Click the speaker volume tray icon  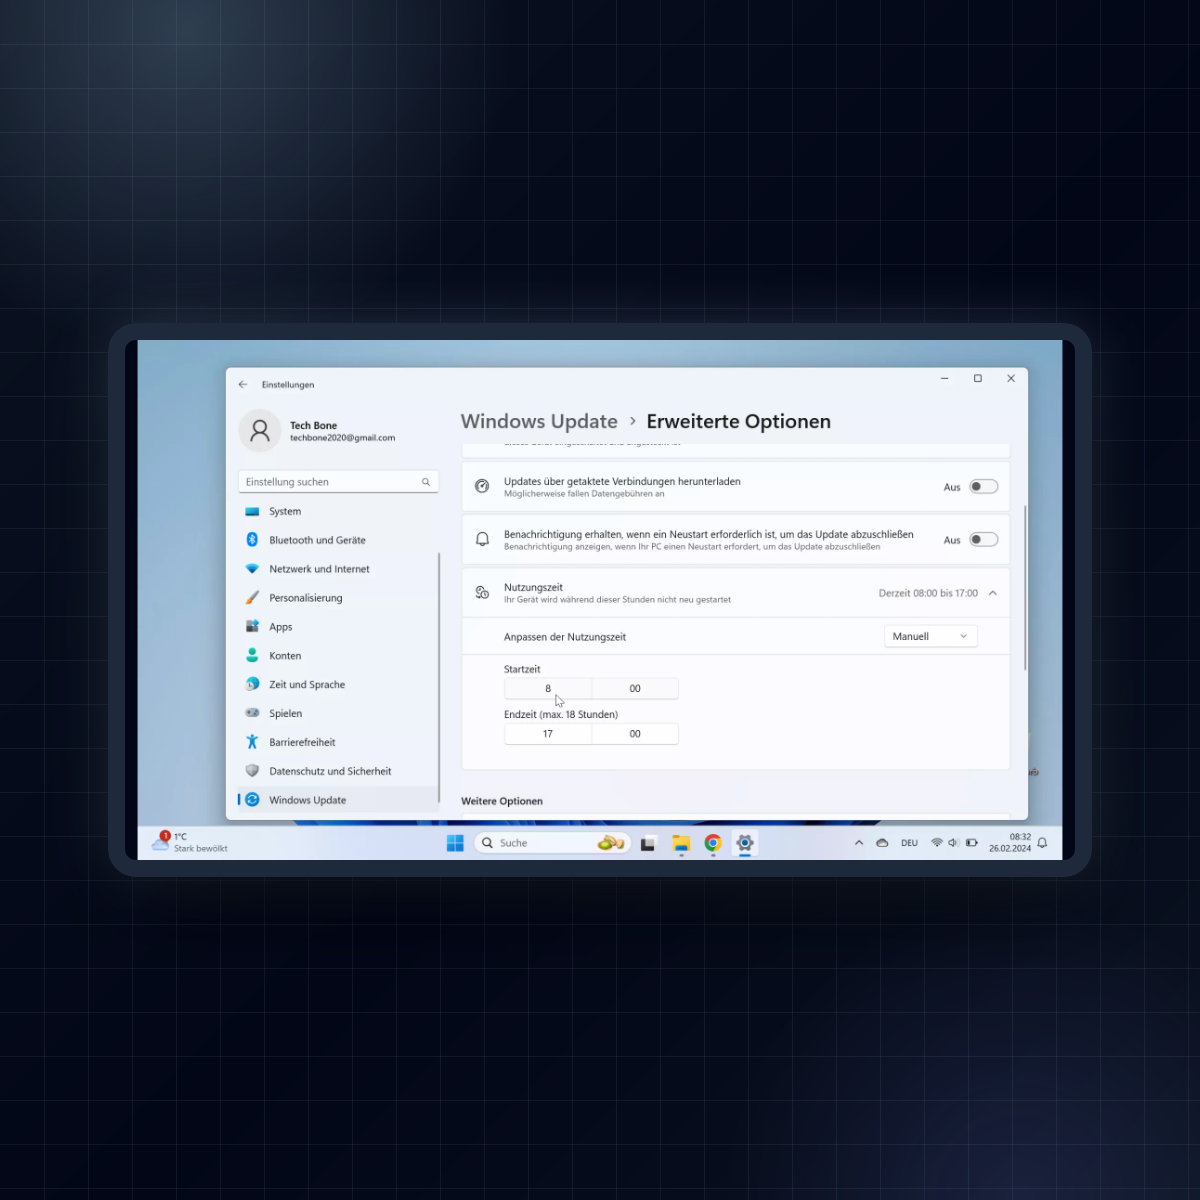point(954,843)
